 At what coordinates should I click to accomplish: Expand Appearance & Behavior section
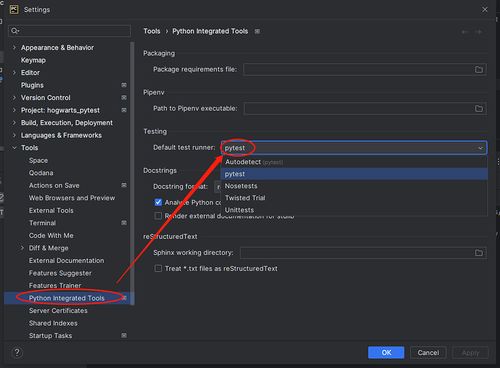coord(14,48)
